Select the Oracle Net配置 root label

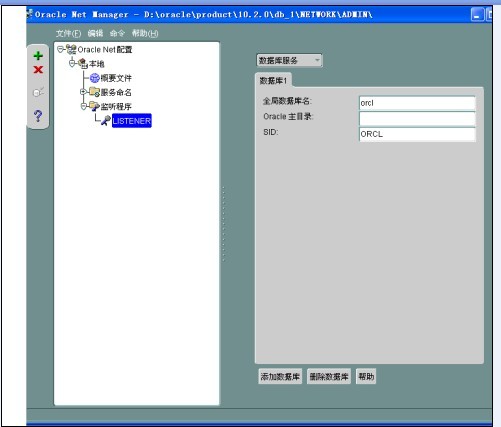click(x=105, y=50)
